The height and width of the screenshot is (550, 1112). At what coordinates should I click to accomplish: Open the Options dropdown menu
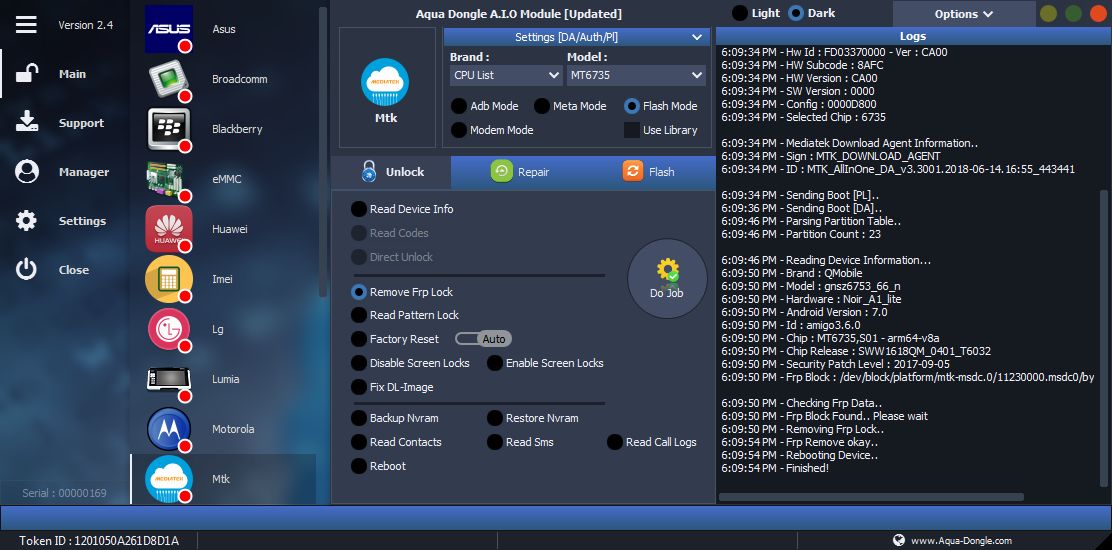pyautogui.click(x=964, y=13)
